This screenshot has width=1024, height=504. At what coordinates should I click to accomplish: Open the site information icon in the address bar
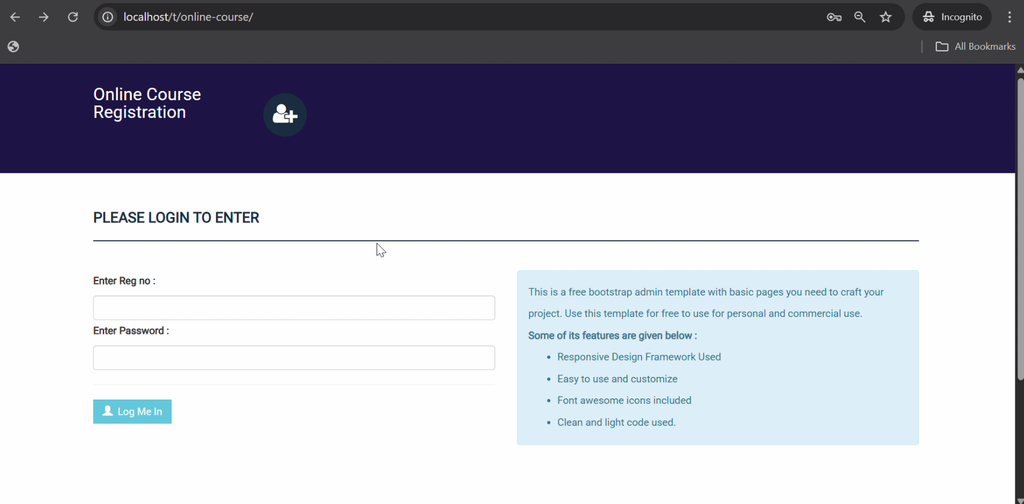point(108,17)
